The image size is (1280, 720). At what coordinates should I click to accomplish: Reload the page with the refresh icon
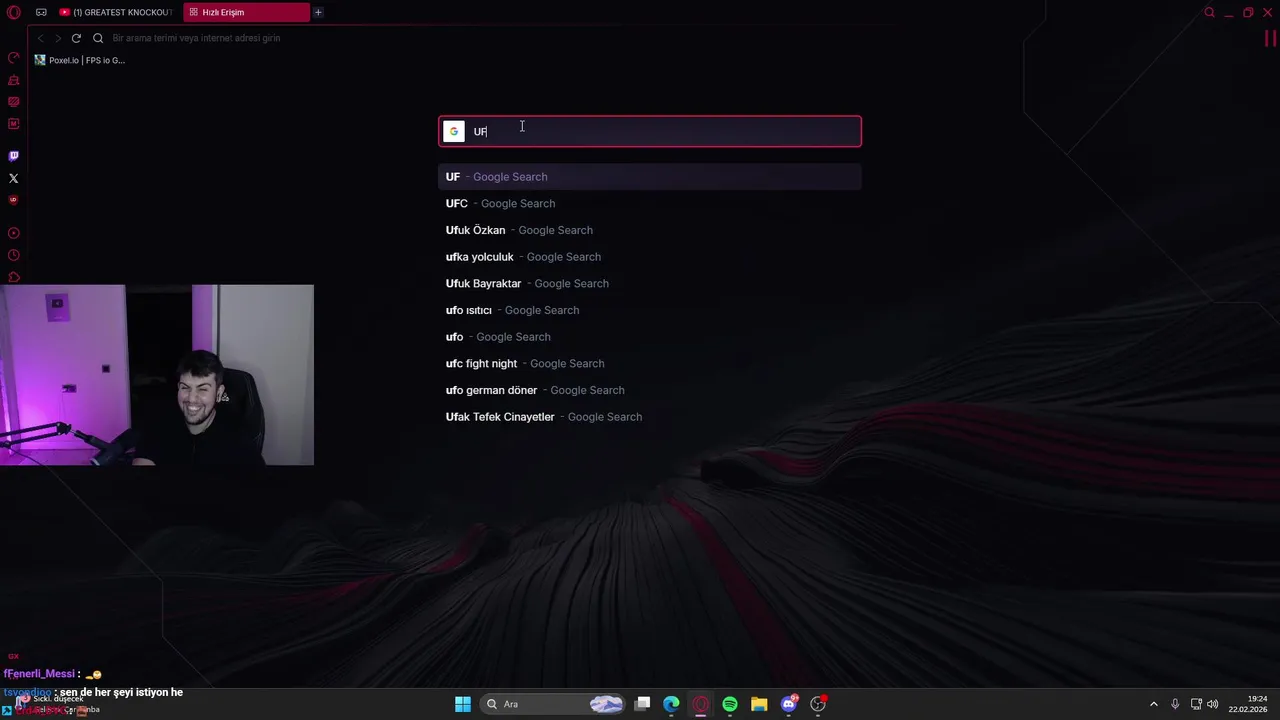pyautogui.click(x=76, y=38)
